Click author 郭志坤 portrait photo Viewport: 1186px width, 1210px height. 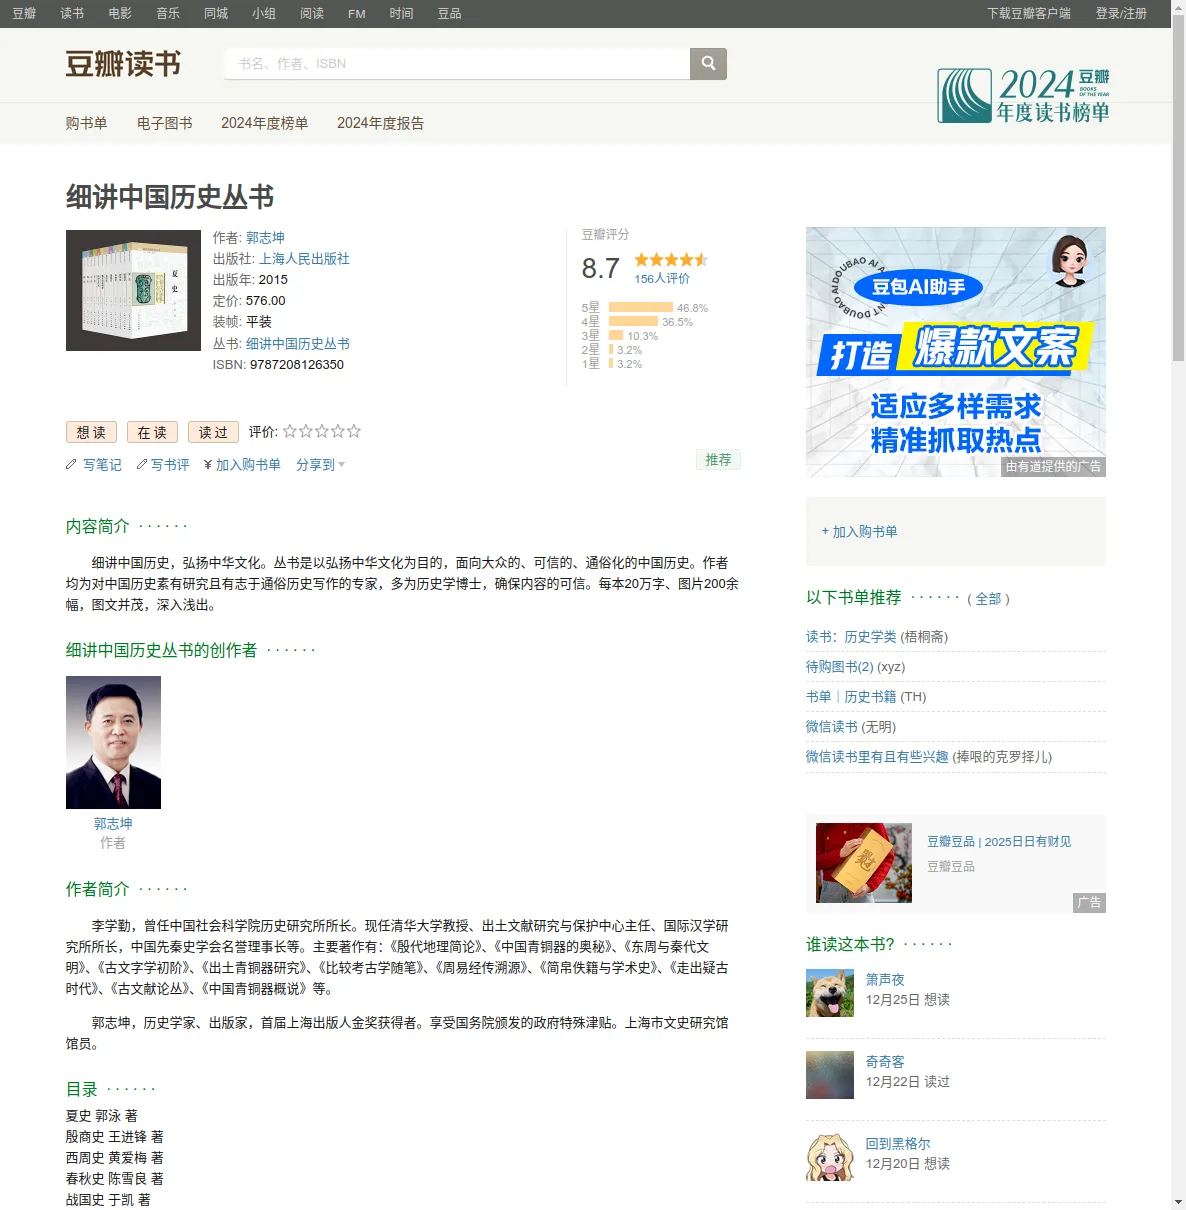[113, 742]
